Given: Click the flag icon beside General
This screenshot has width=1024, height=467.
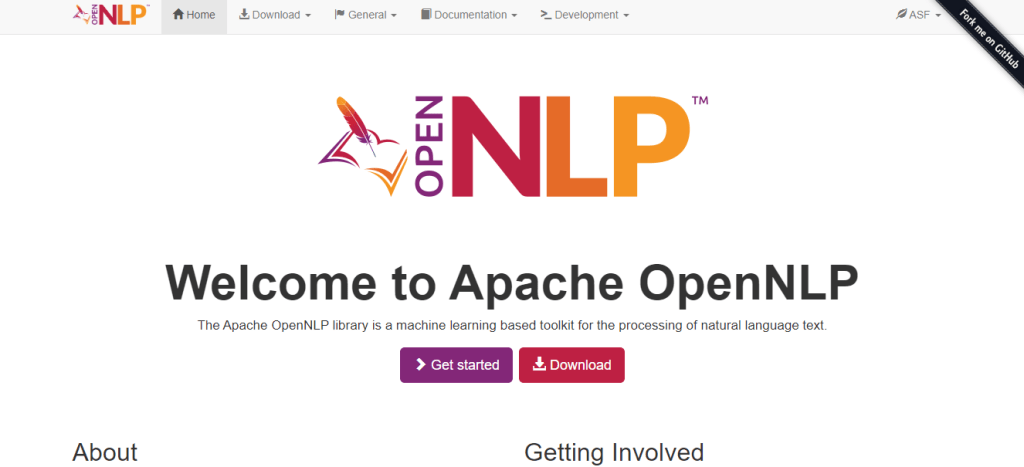Looking at the screenshot, I should pos(339,15).
